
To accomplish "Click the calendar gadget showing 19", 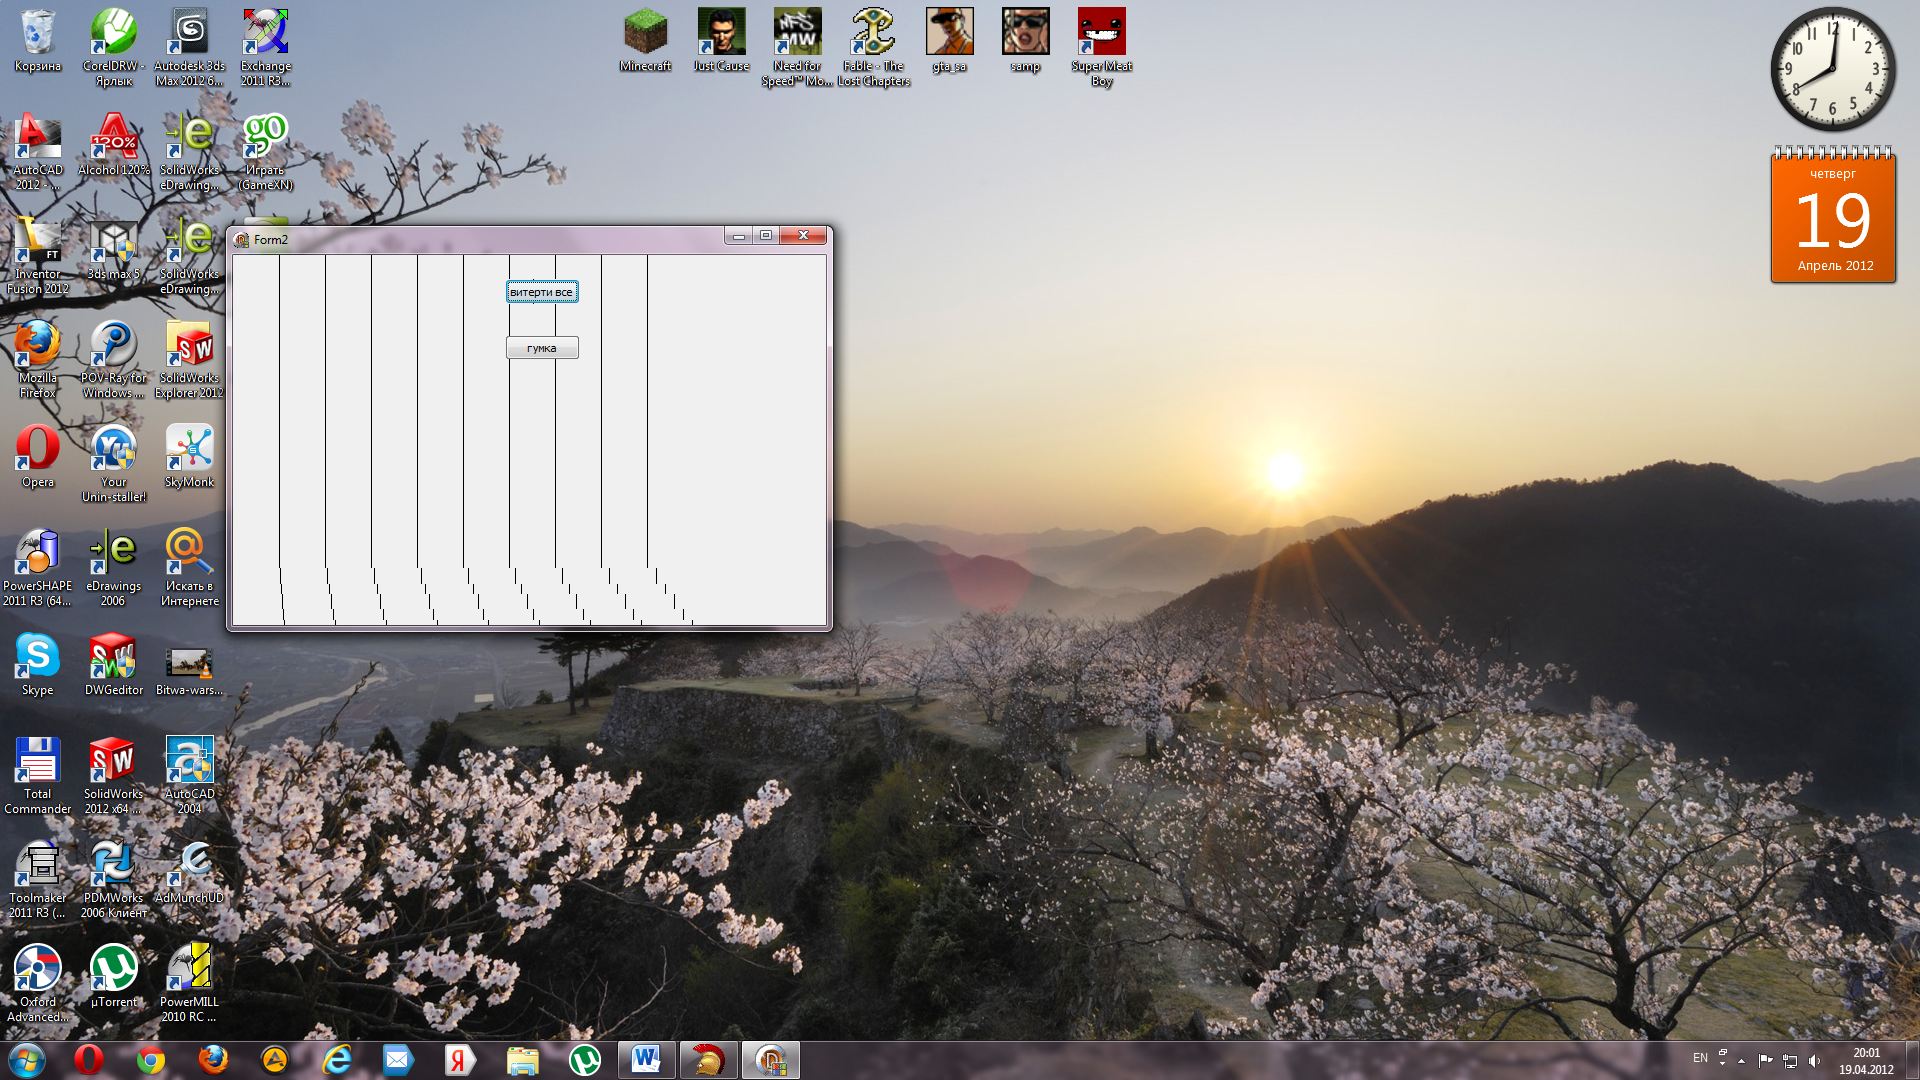I will [1833, 215].
